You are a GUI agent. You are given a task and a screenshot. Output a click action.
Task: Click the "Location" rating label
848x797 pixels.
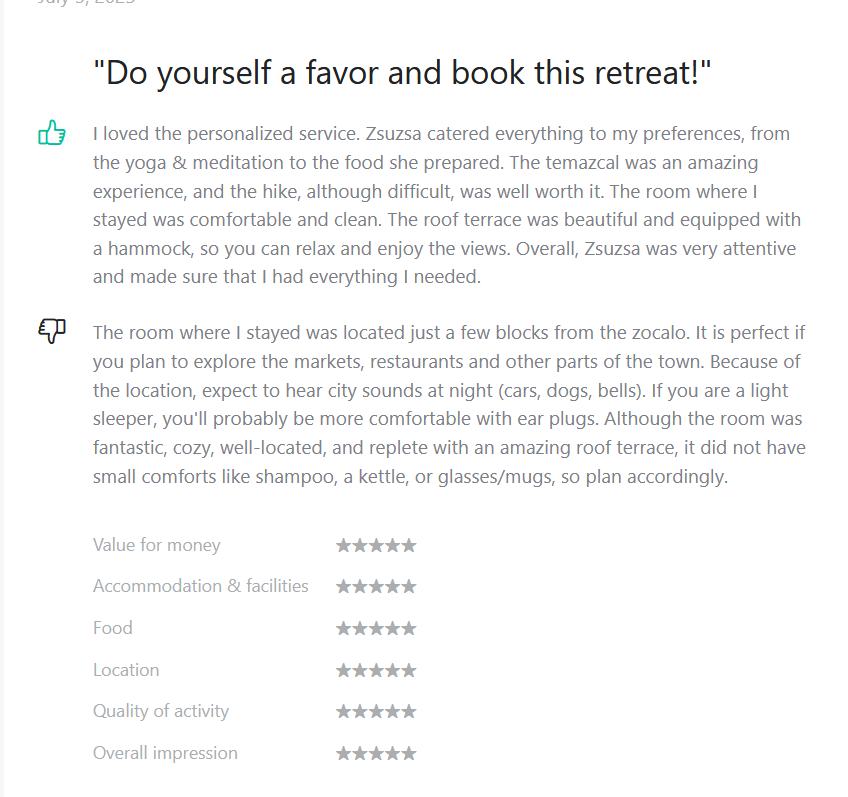pos(126,670)
